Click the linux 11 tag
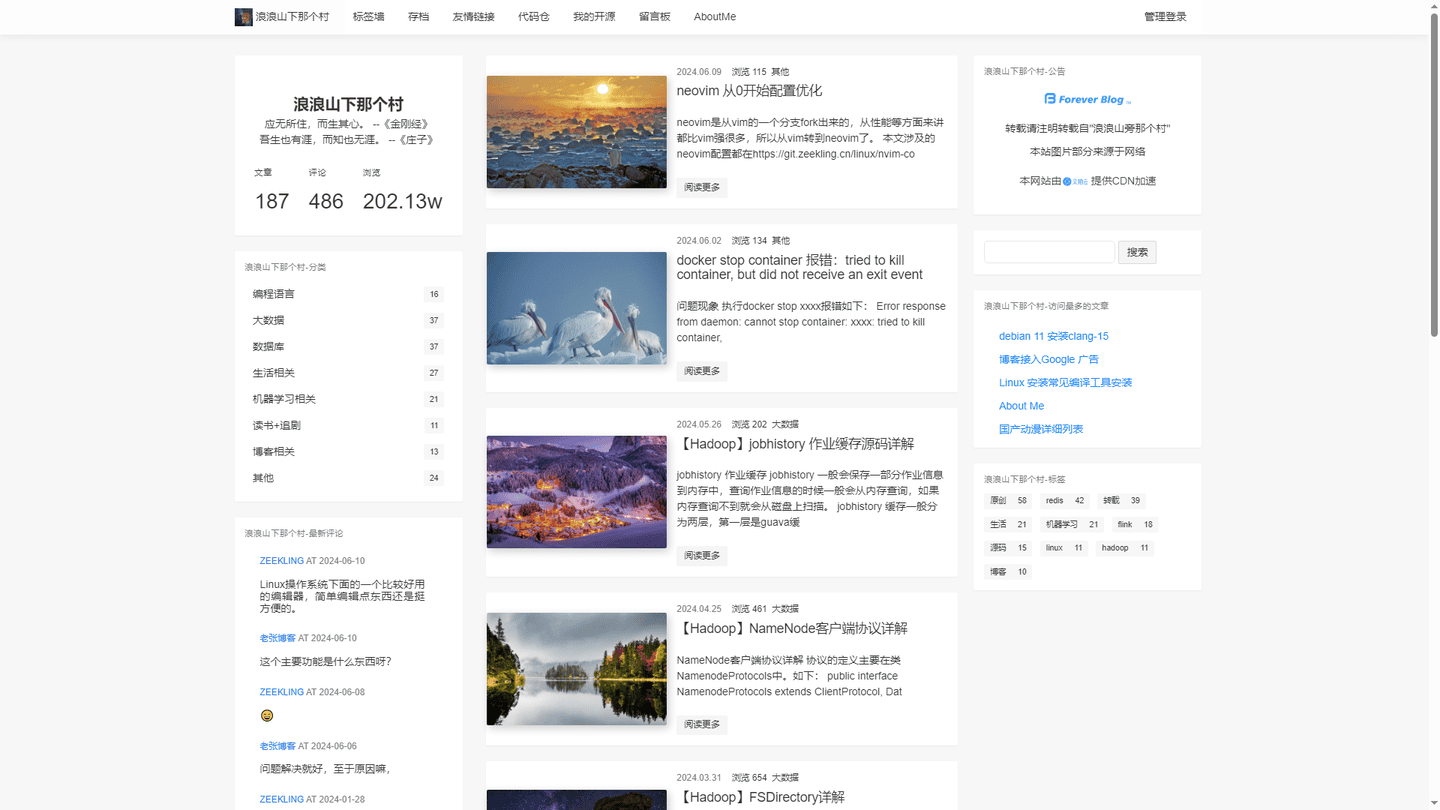 [1064, 548]
